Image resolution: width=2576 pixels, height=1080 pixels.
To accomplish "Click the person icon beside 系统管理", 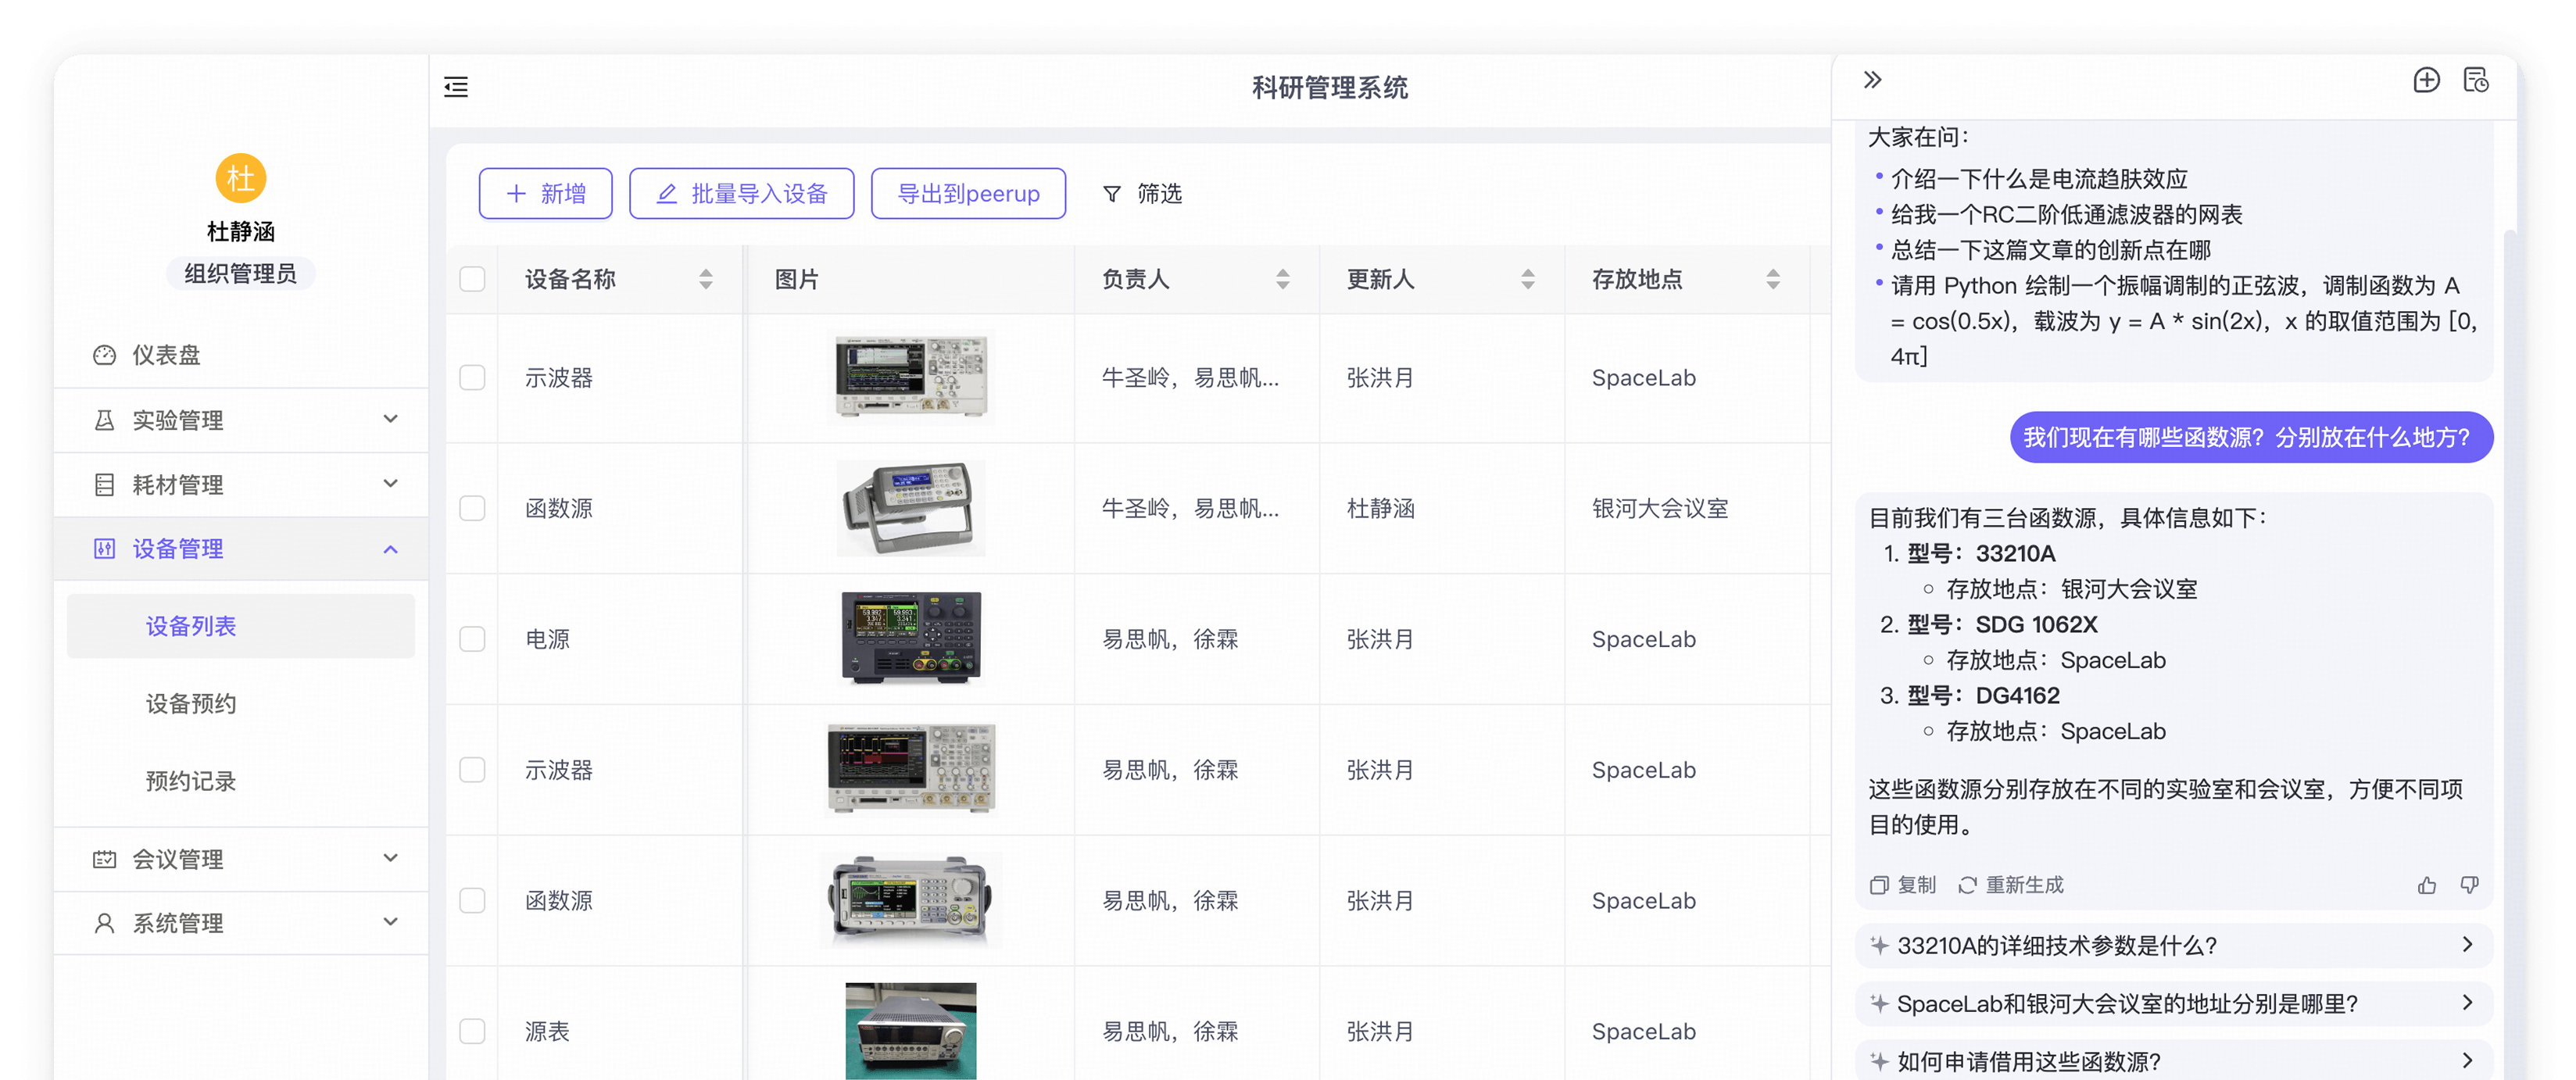I will click(x=104, y=923).
